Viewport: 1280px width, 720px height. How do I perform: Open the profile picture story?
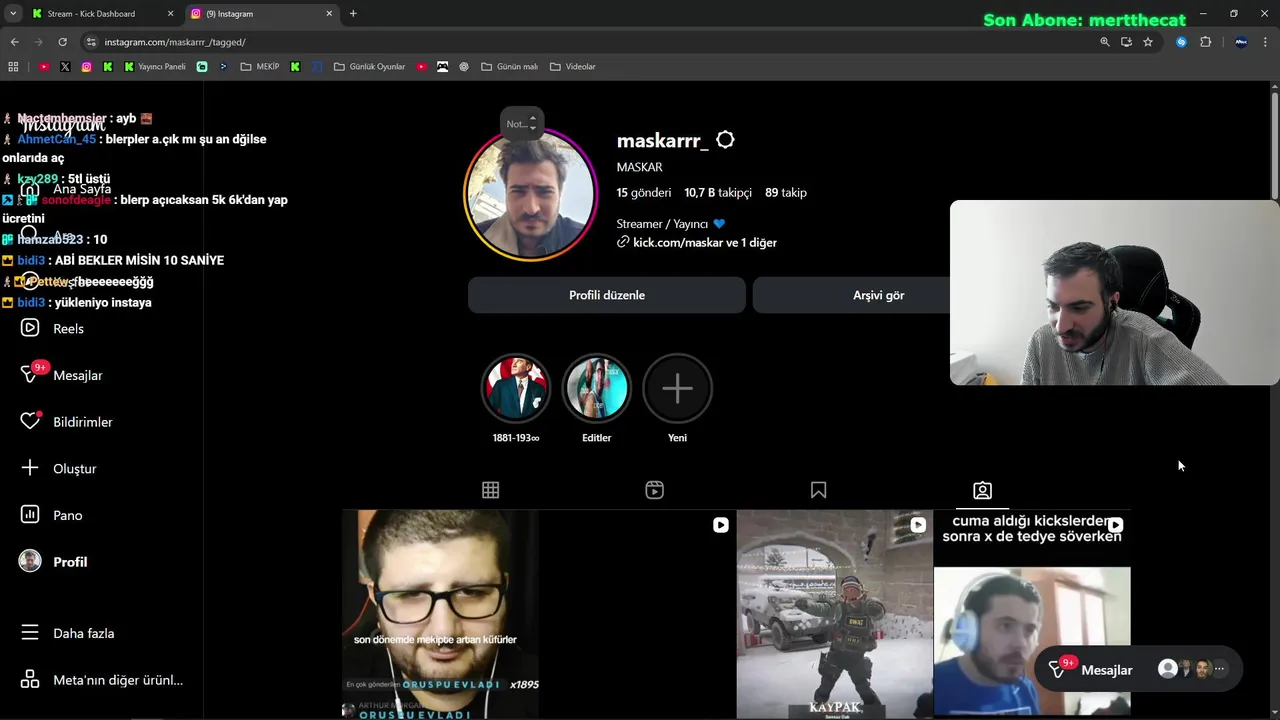pyautogui.click(x=530, y=194)
